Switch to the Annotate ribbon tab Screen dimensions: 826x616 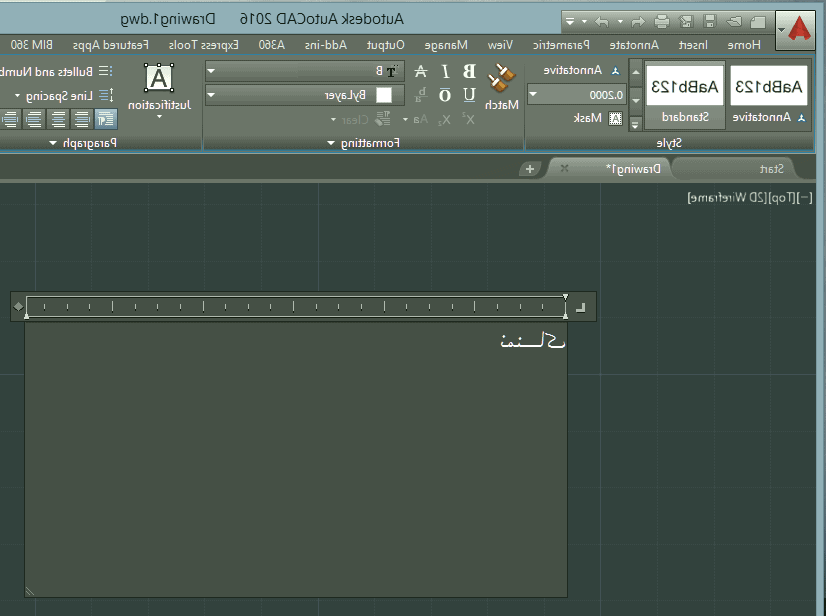click(x=634, y=45)
